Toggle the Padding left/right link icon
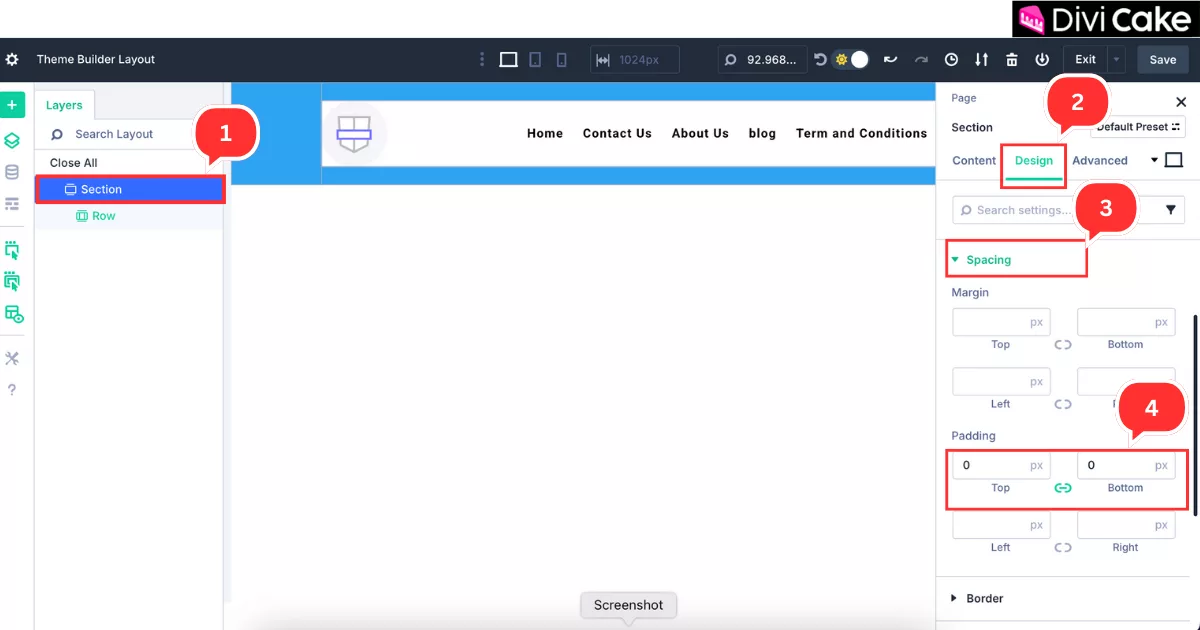This screenshot has width=1200, height=630. 1063,548
